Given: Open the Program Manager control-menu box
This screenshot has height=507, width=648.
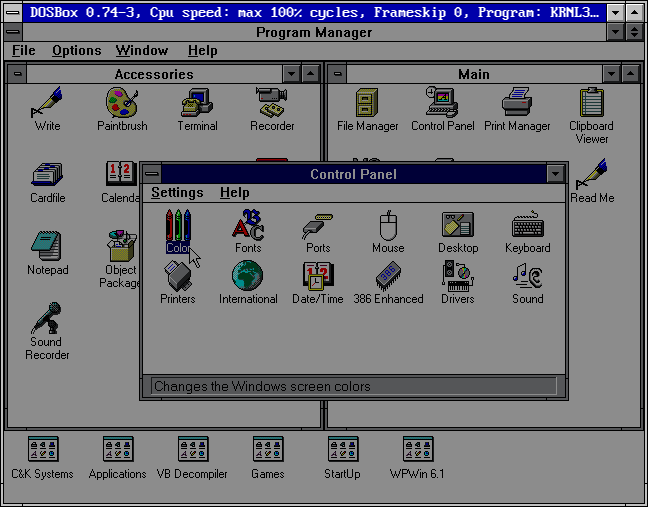Looking at the screenshot, I should pos(13,32).
